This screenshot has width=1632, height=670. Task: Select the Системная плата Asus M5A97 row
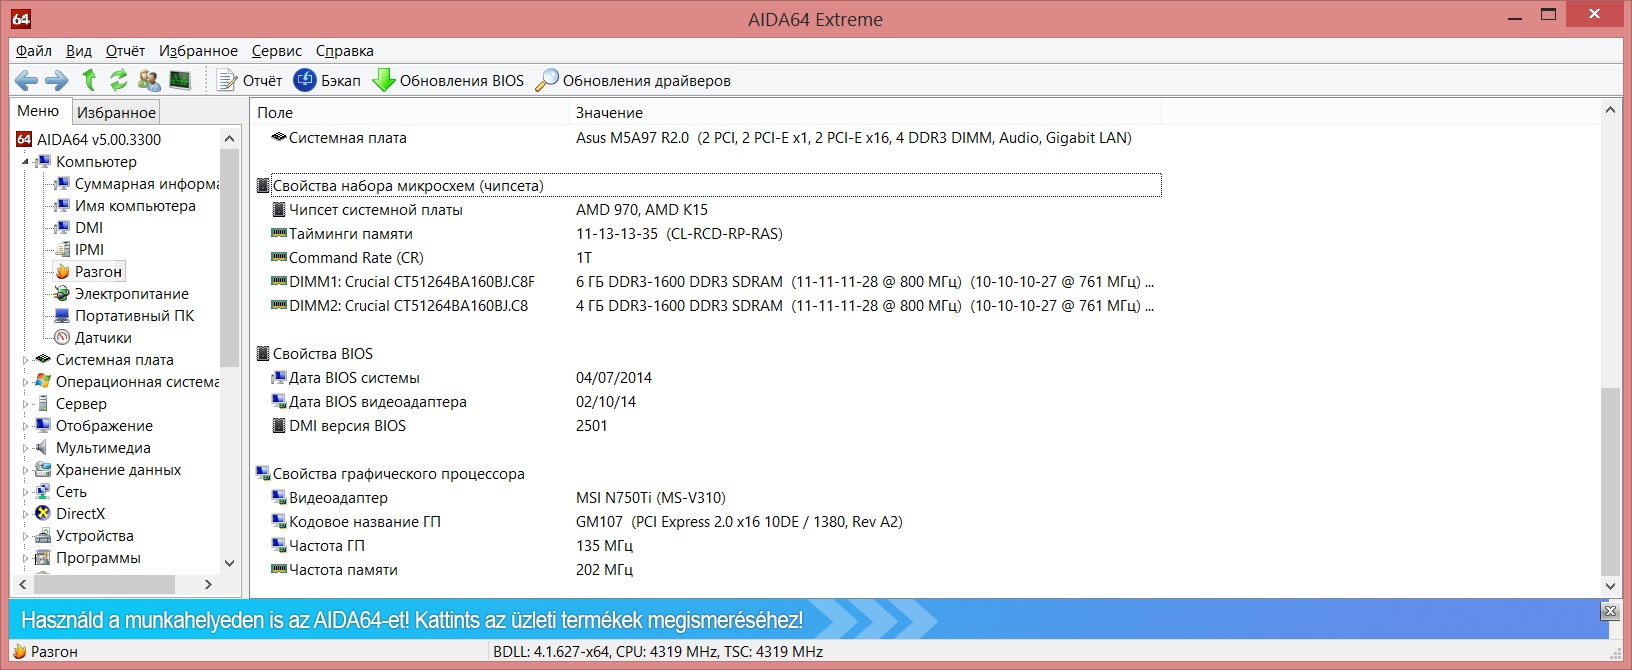708,138
